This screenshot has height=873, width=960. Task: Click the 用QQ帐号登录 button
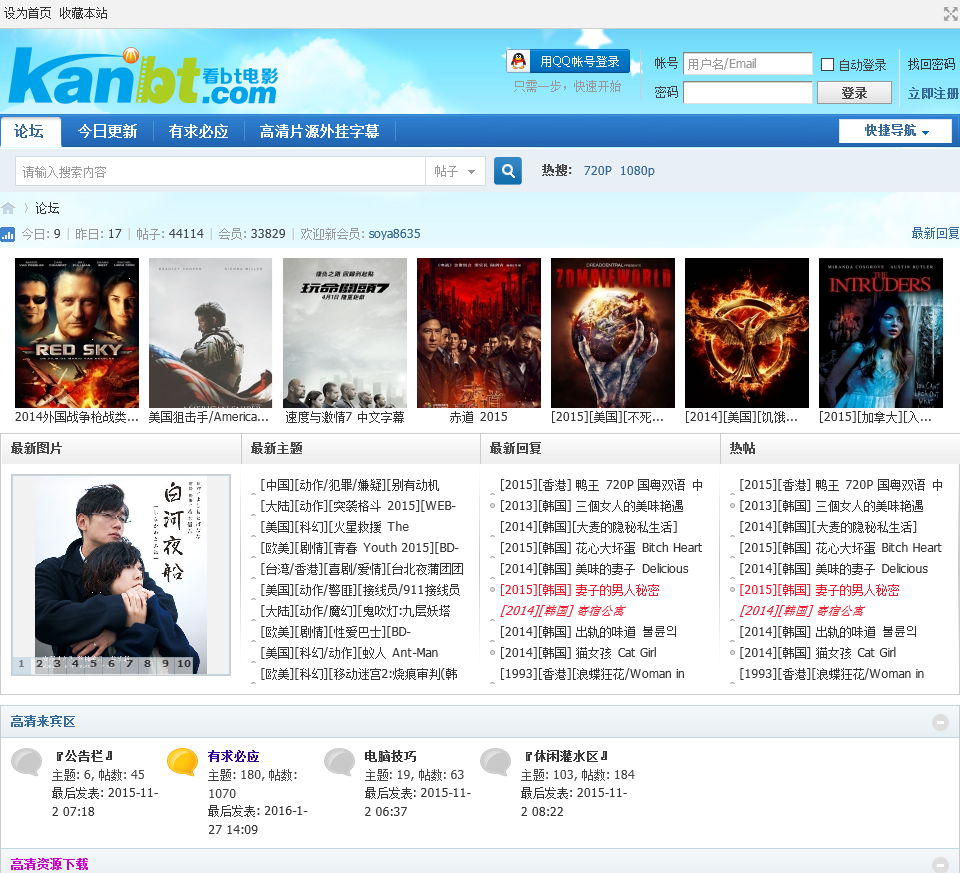point(568,61)
